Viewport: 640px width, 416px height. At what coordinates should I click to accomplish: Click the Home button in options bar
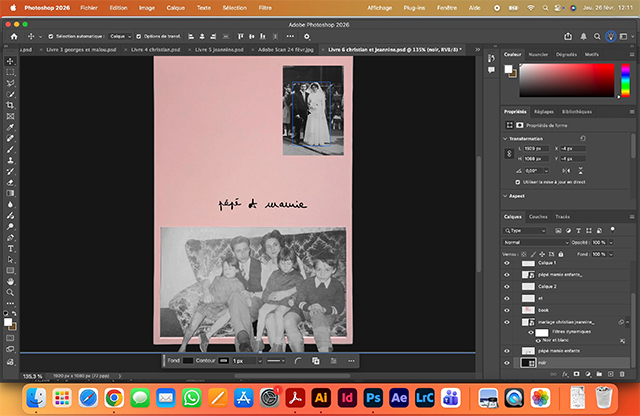pyautogui.click(x=14, y=37)
